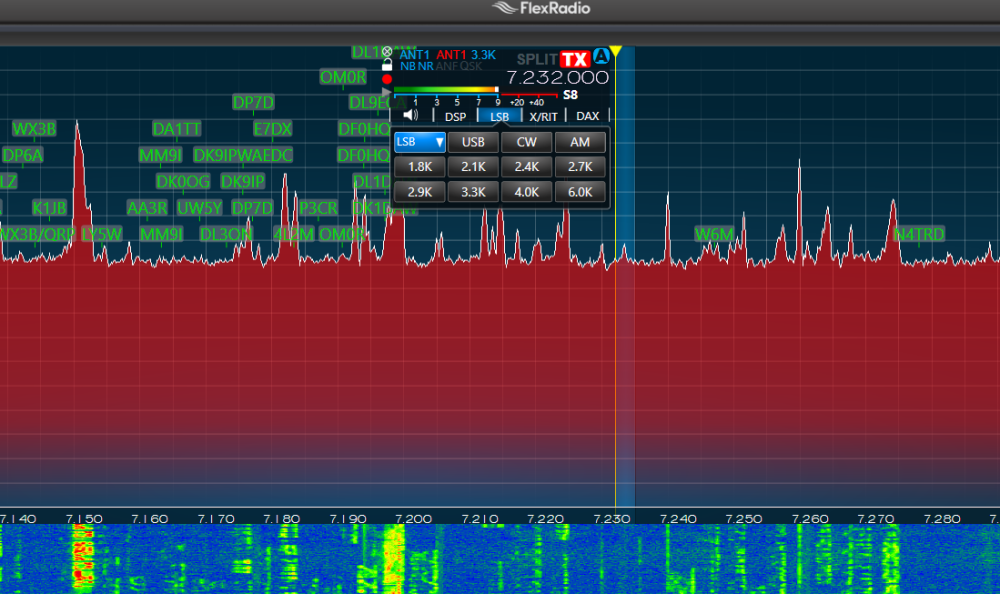Toggle the red TX slice button

(575, 60)
